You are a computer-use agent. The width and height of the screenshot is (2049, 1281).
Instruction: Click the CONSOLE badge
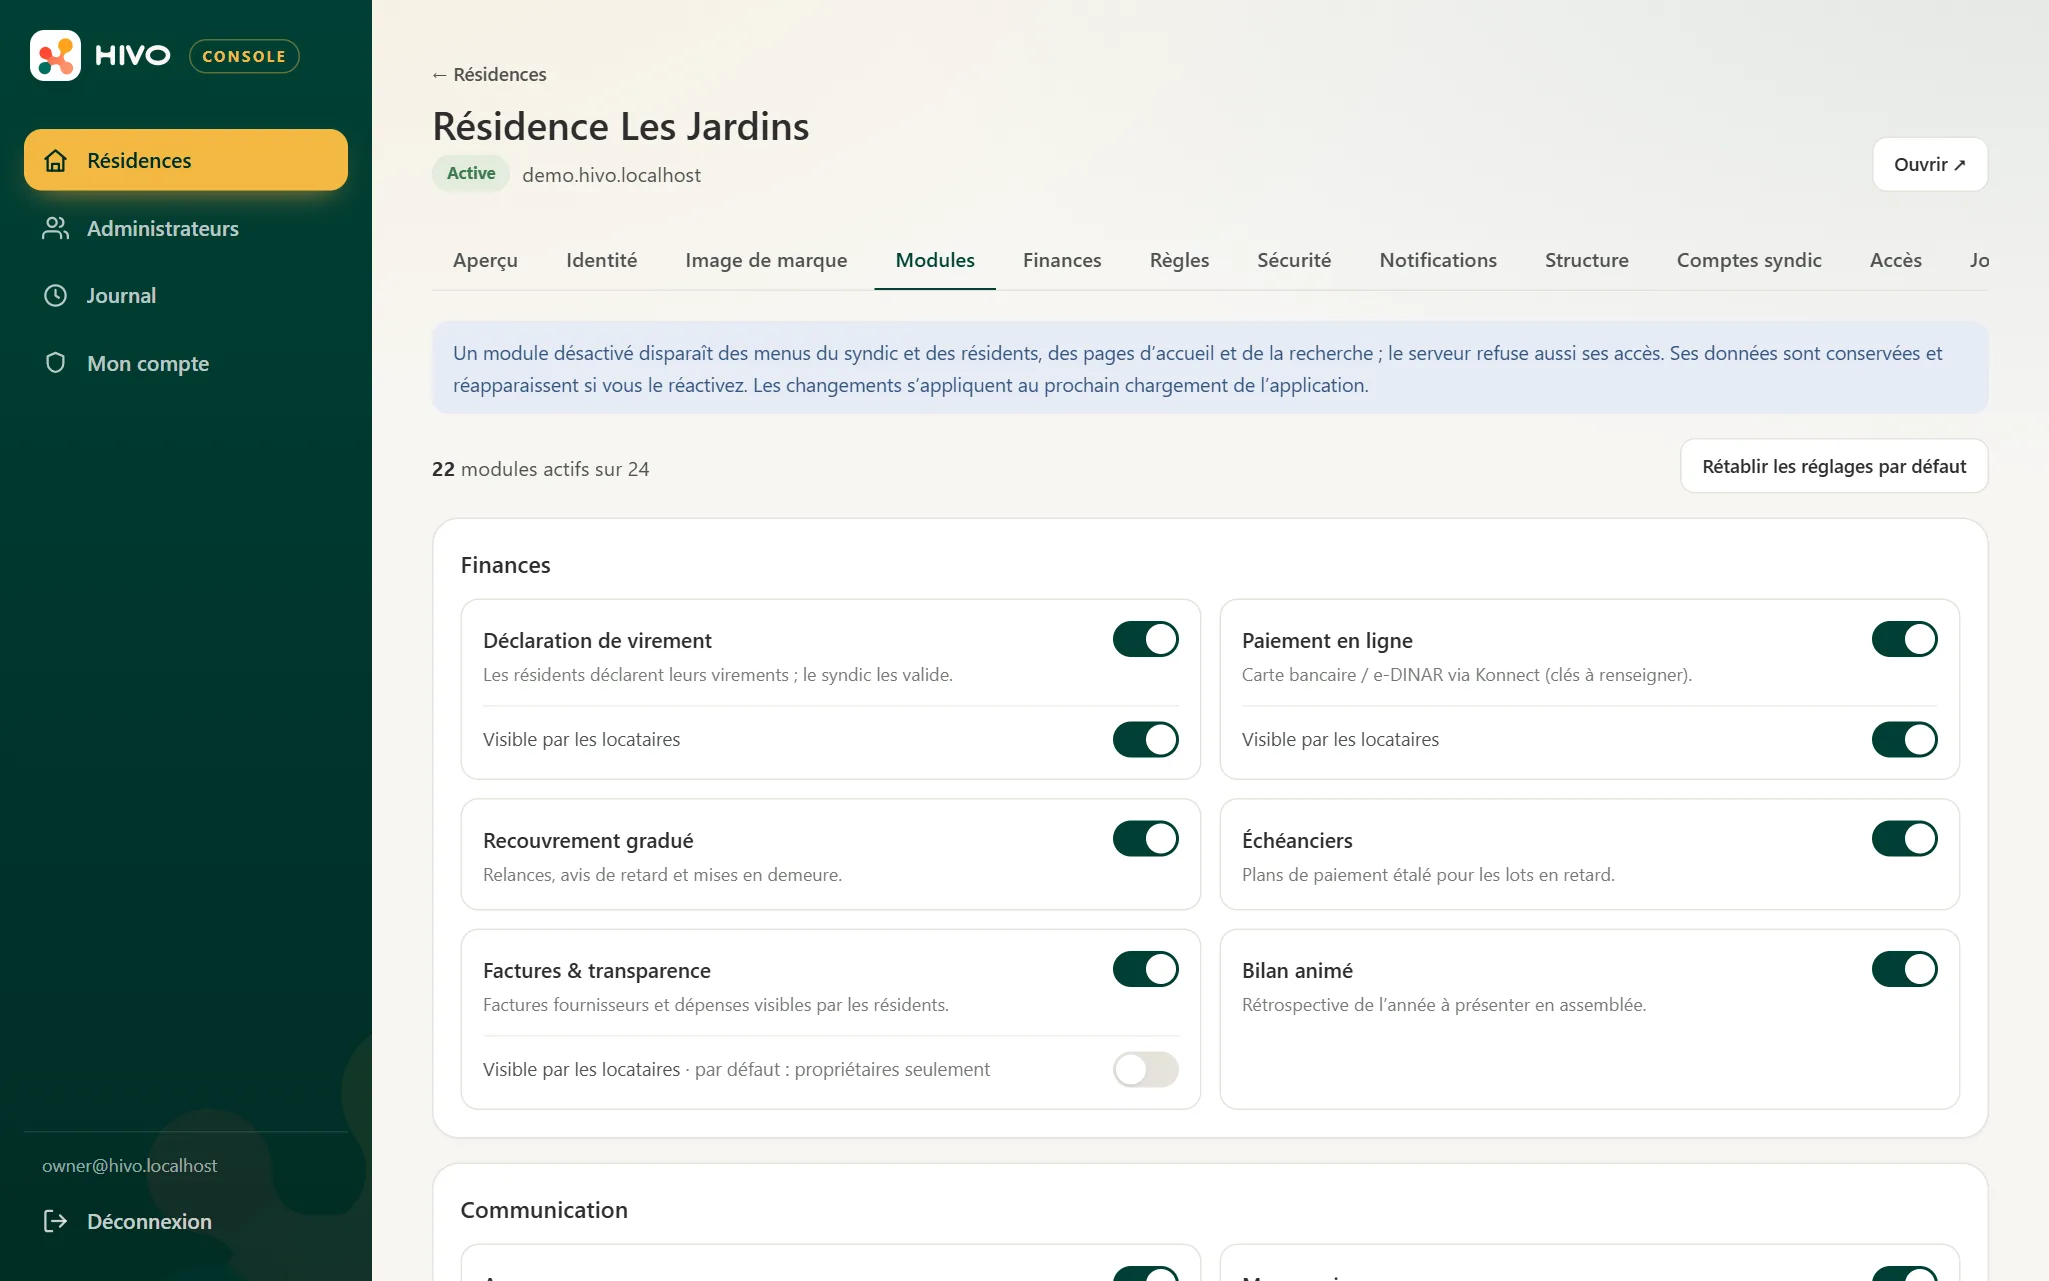244,56
